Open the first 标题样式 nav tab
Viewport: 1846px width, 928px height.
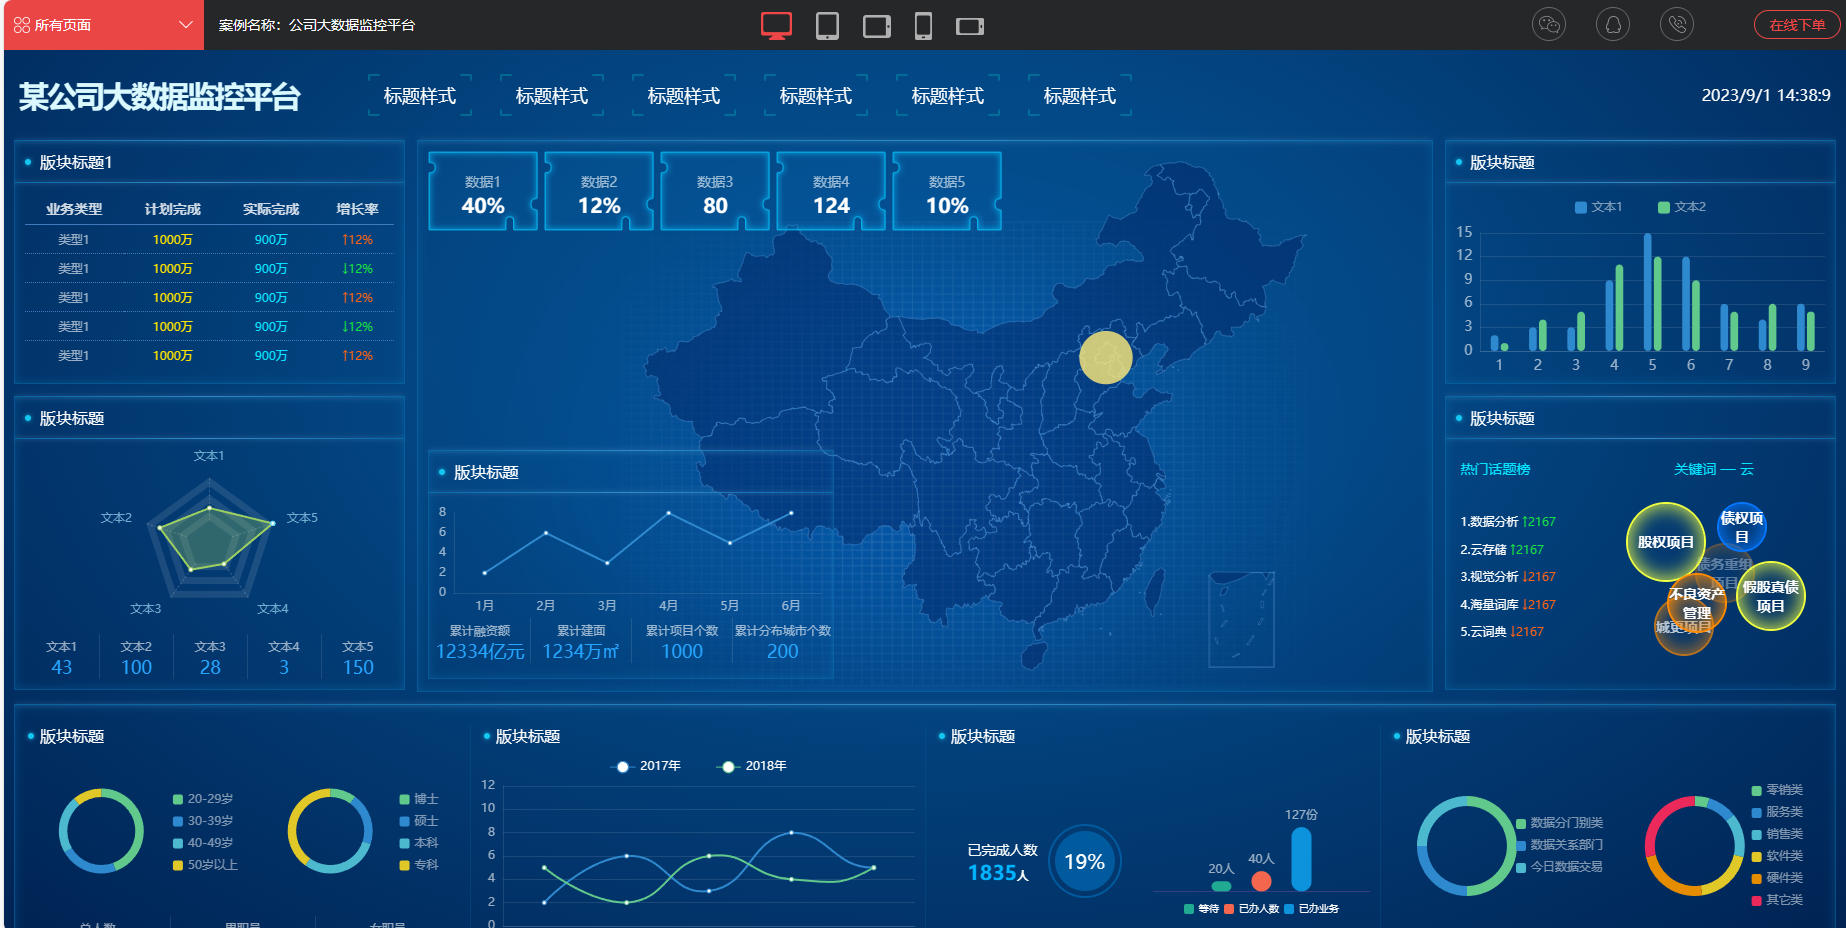pyautogui.click(x=420, y=96)
